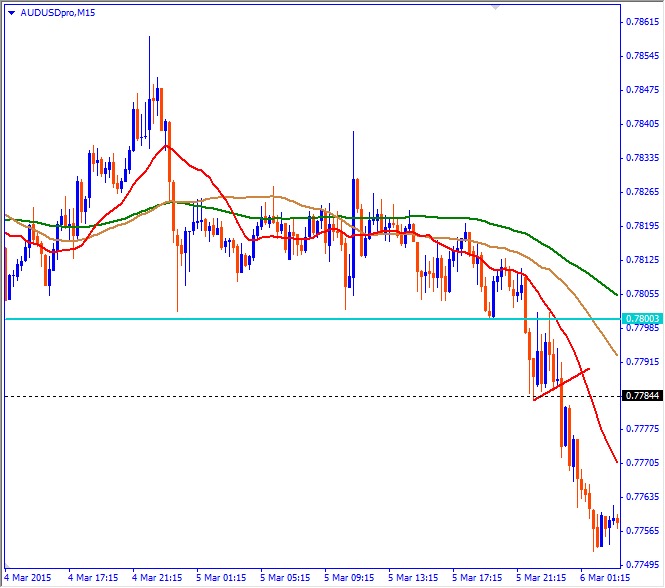Screen dimensions: 665x588
Task: Click the 0.77915 price axis label
Action: (643, 361)
